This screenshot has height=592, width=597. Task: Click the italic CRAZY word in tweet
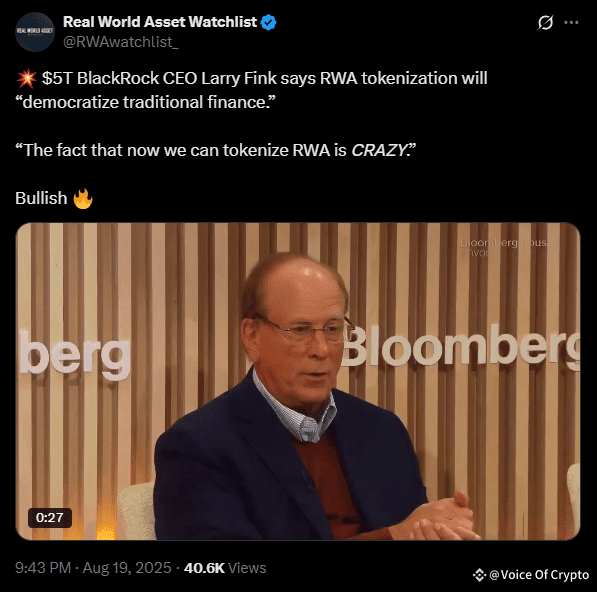point(378,150)
